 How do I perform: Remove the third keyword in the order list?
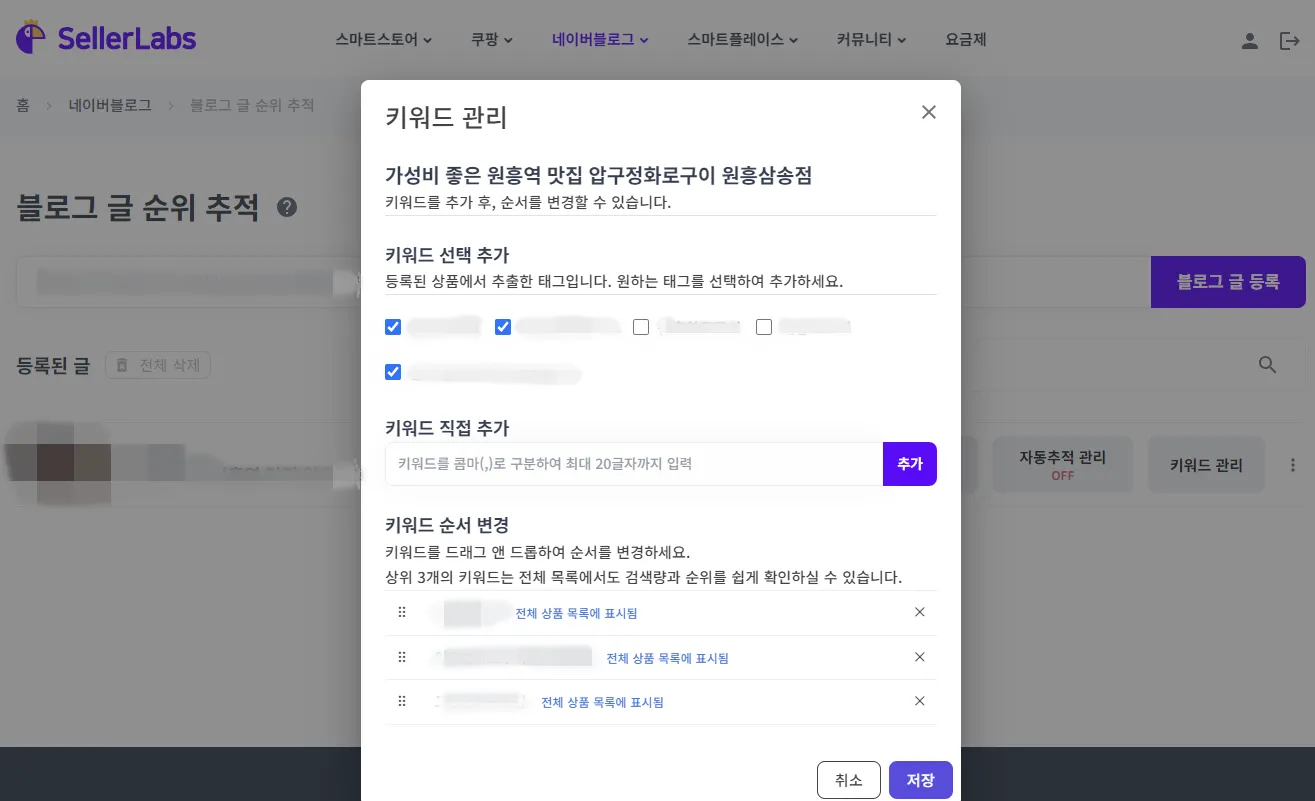point(920,701)
